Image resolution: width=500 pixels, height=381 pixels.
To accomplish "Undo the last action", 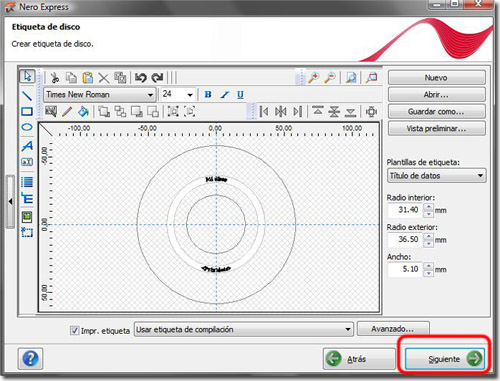I will click(141, 78).
